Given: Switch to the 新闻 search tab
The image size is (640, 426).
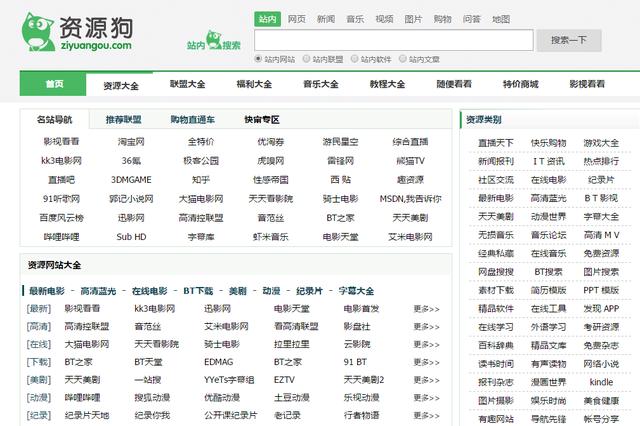Looking at the screenshot, I should [326, 19].
